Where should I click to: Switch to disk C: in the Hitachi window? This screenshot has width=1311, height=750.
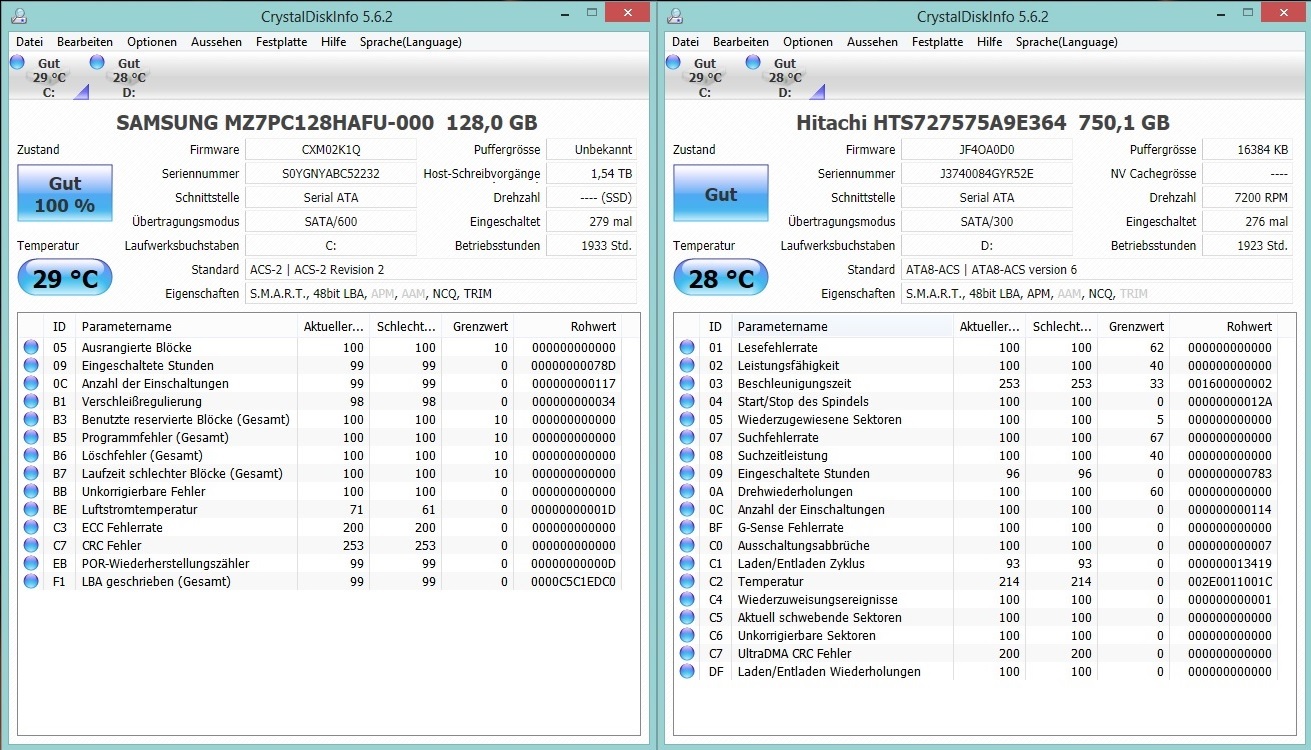pos(705,77)
